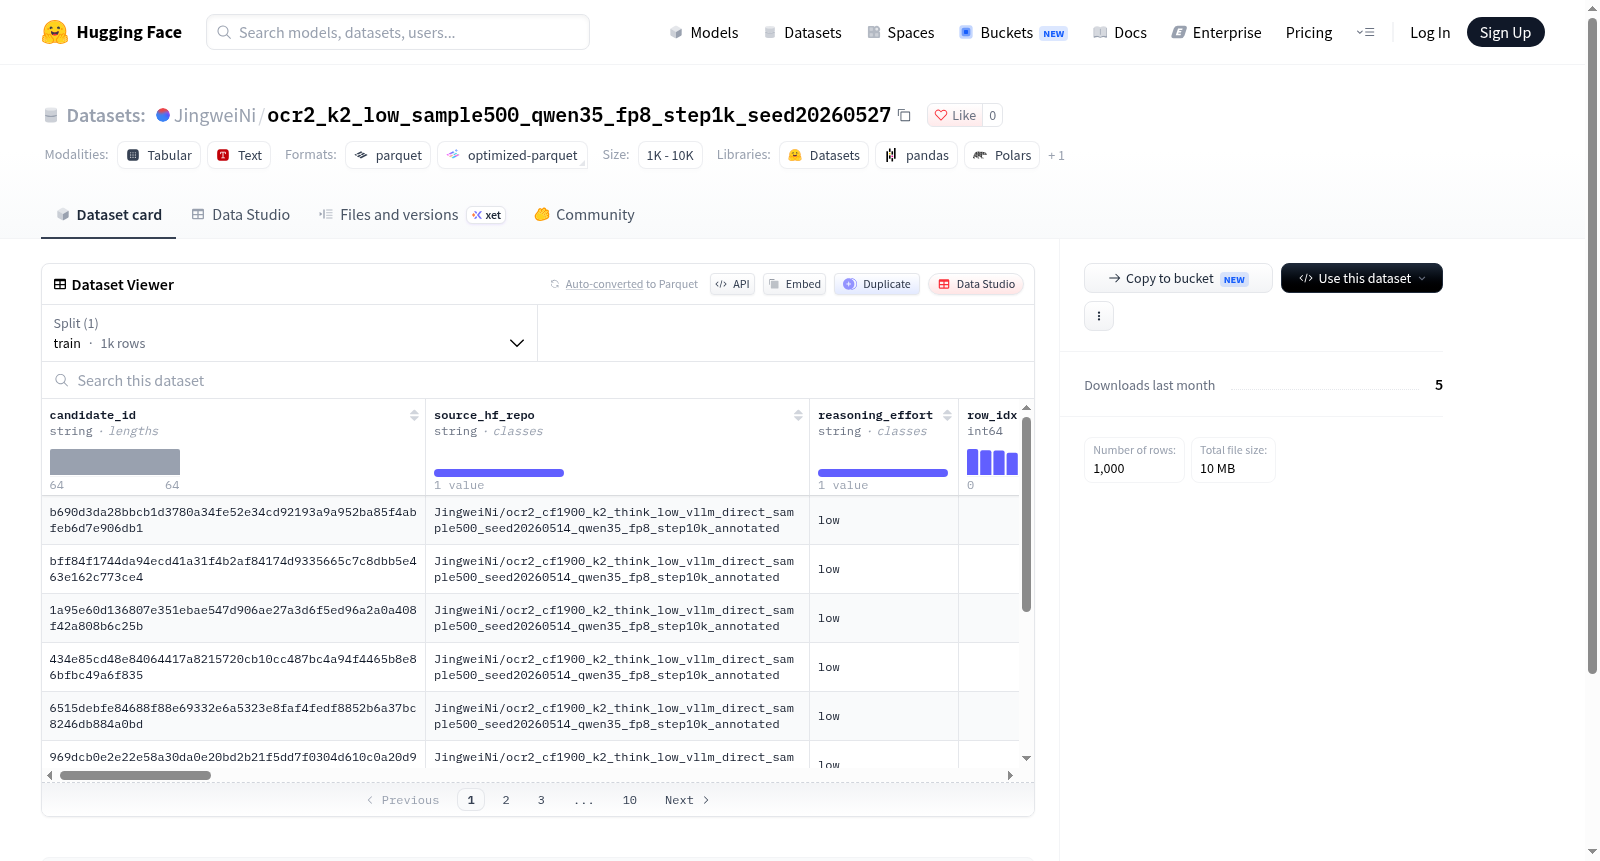Click candidate_id cell starting 6515debf

[234, 716]
